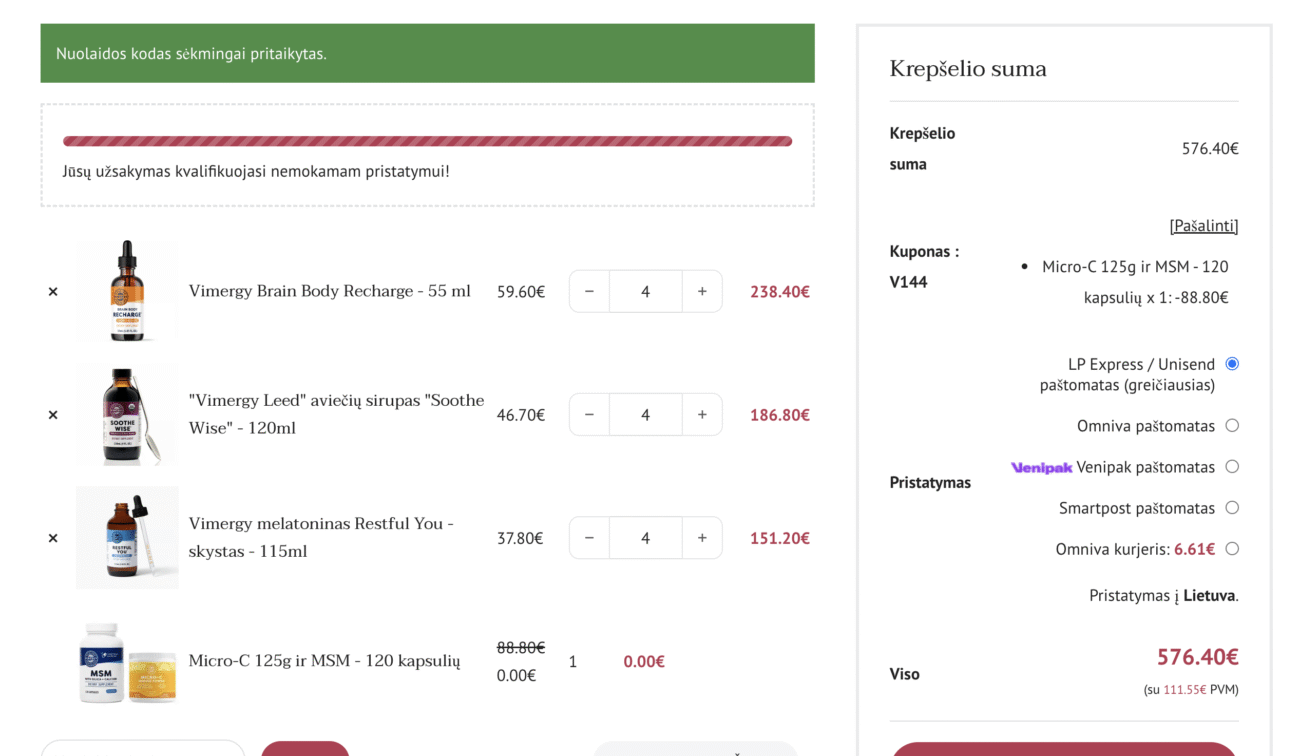Click the 59.60€ unit price

click(x=521, y=292)
